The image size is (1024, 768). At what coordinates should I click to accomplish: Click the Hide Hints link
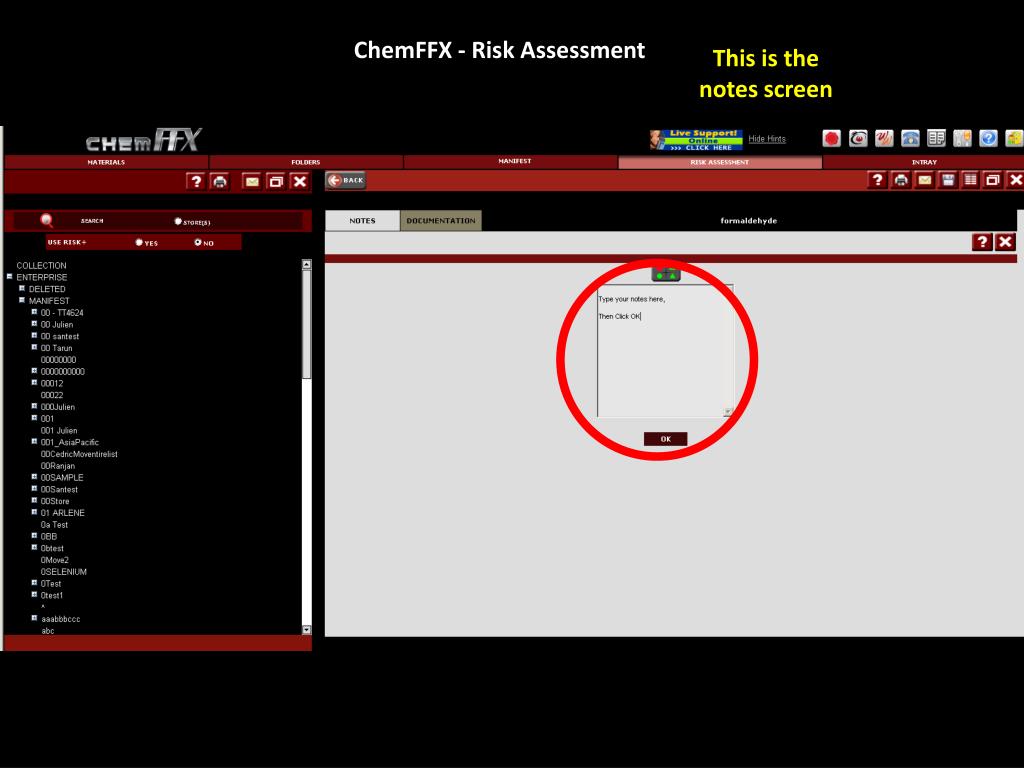click(x=767, y=139)
